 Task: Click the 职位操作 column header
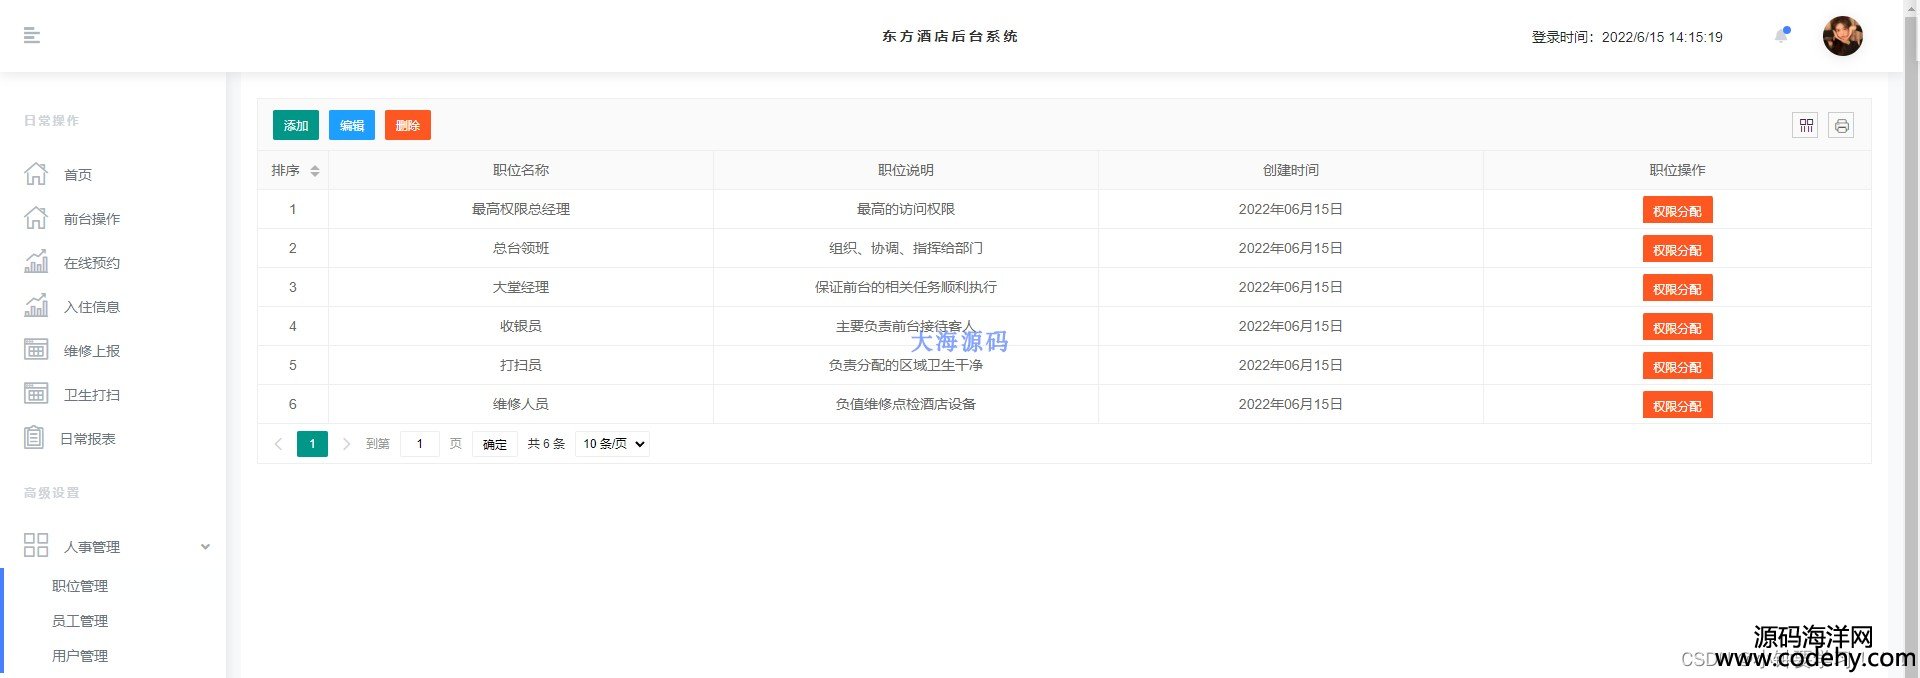point(1677,170)
